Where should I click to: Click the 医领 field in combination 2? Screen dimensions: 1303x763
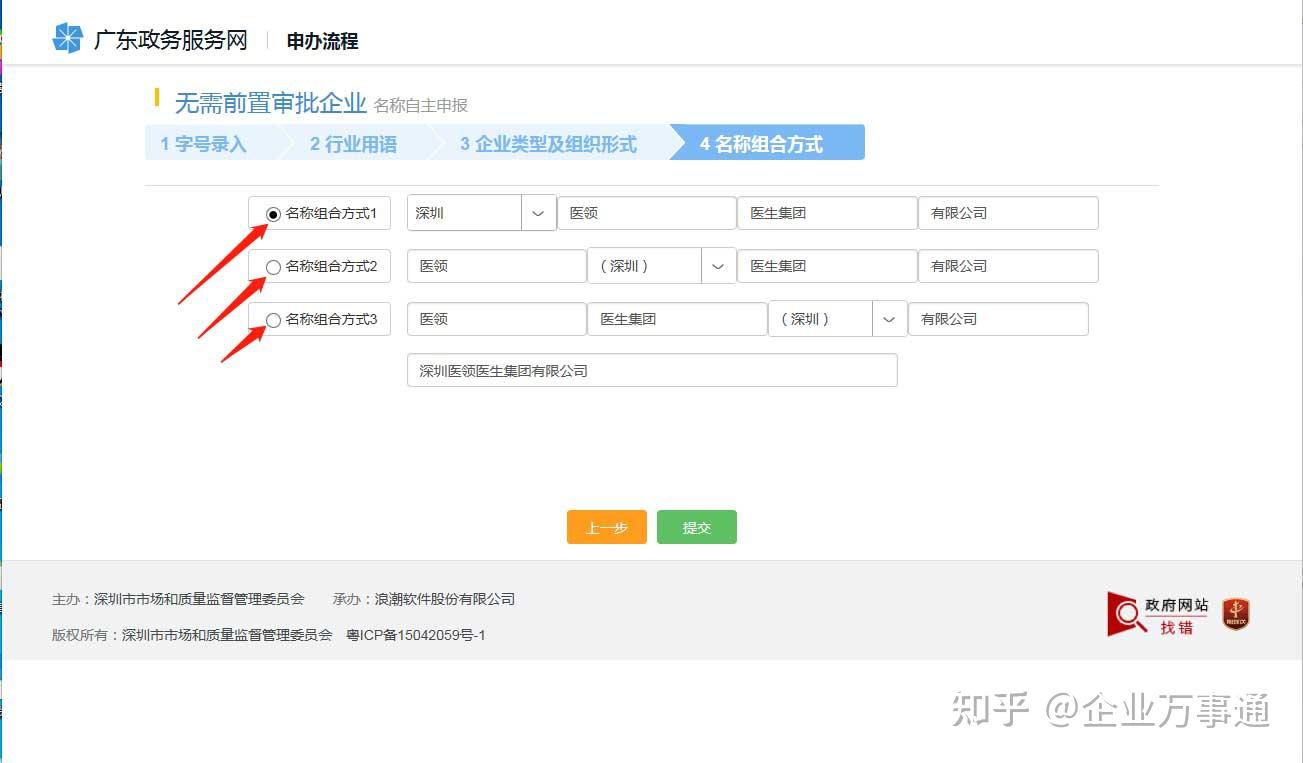coord(497,266)
